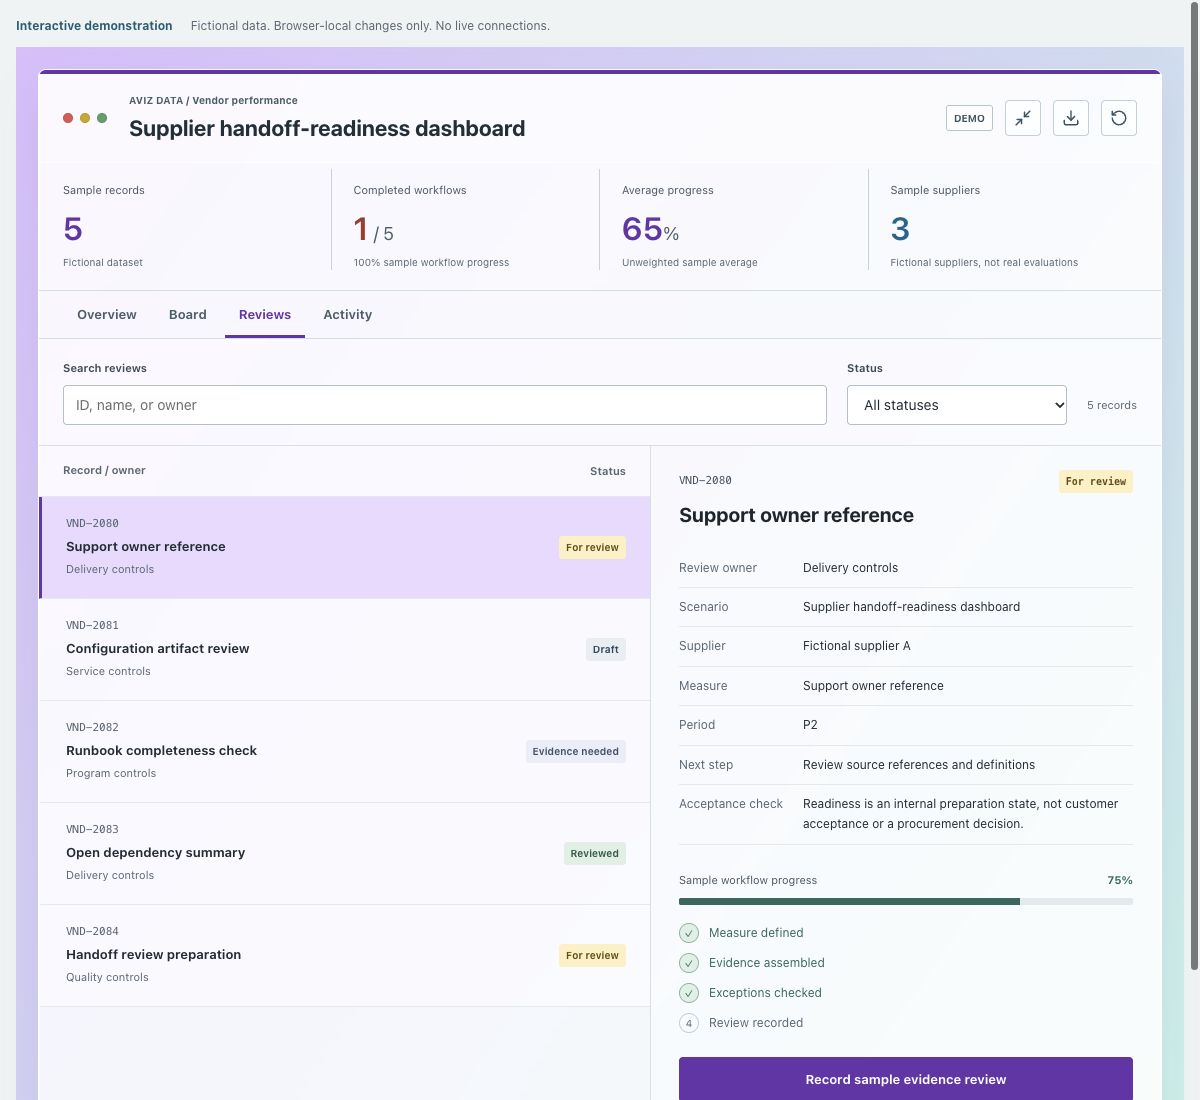This screenshot has height=1100, width=1200.
Task: Click the Average progress 65% value
Action: tap(651, 229)
